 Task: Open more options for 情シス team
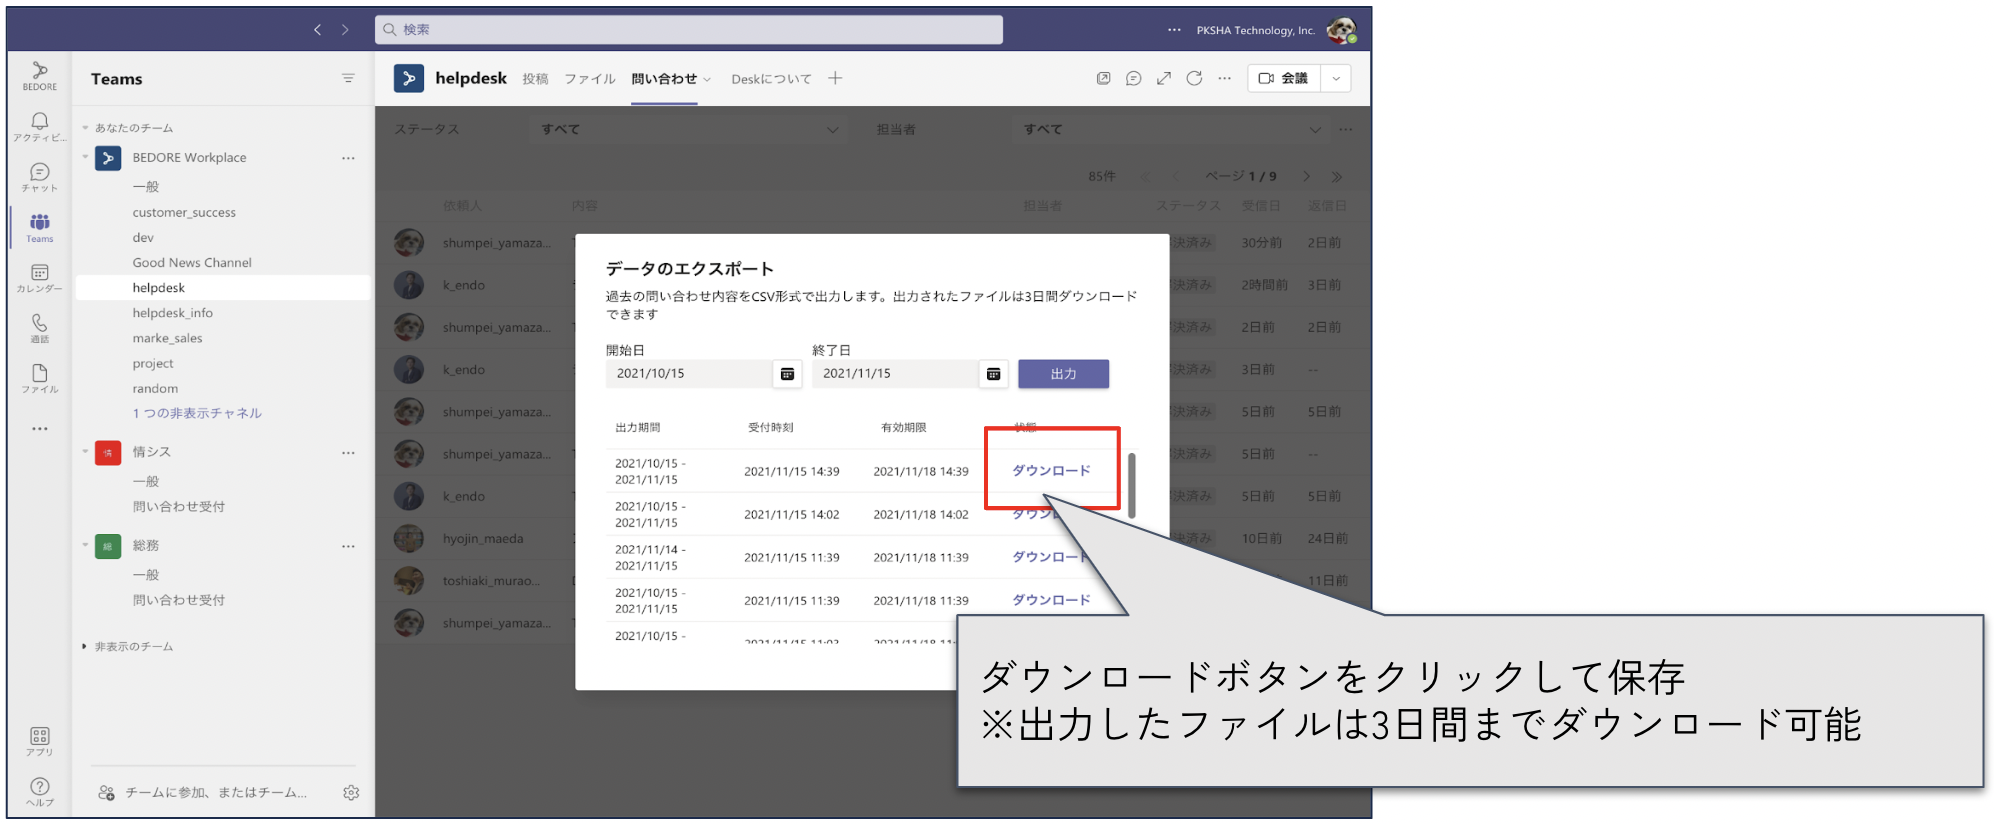click(x=348, y=453)
